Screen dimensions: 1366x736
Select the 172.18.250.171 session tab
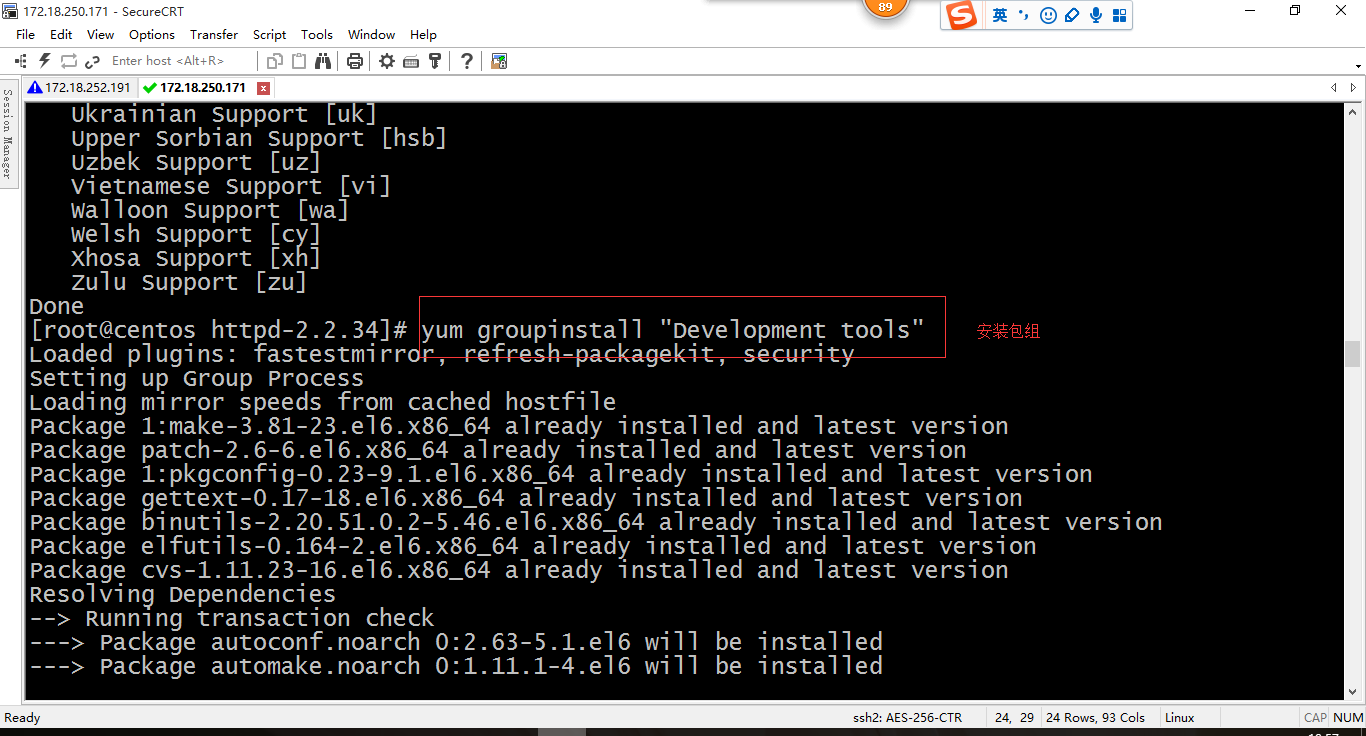click(x=206, y=88)
